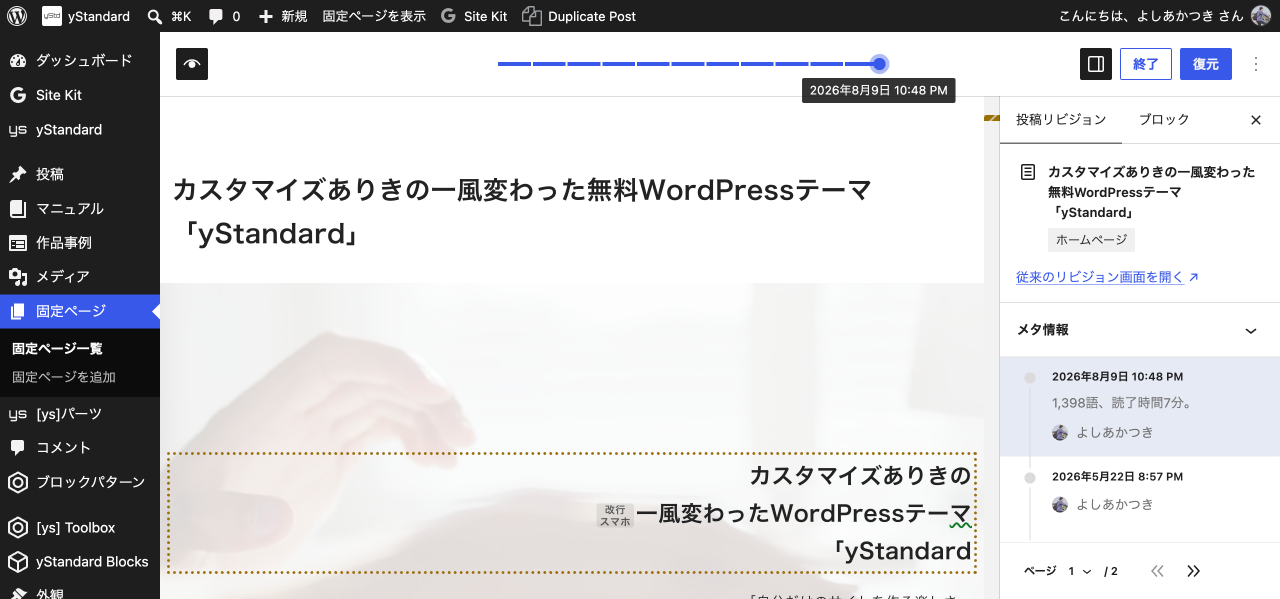
Task: Open ブロックパターン in the sidebar
Action: [x=80, y=482]
